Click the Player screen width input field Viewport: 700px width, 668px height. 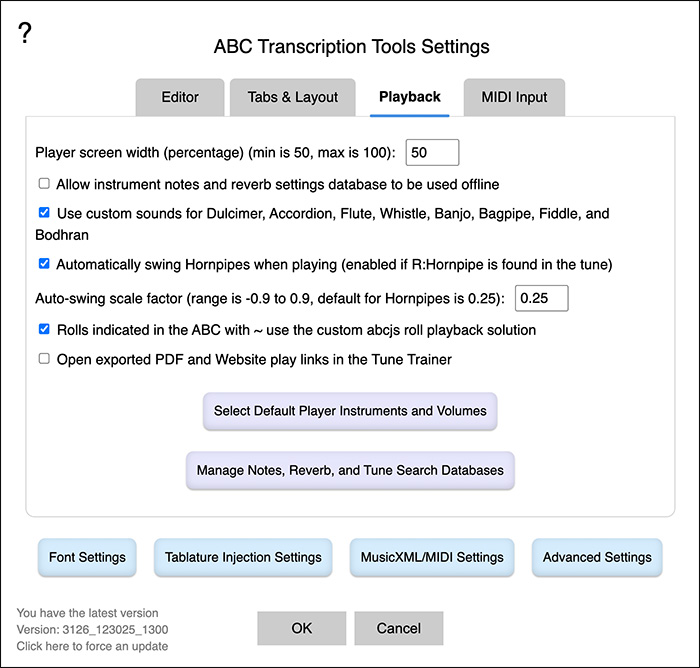tap(432, 152)
